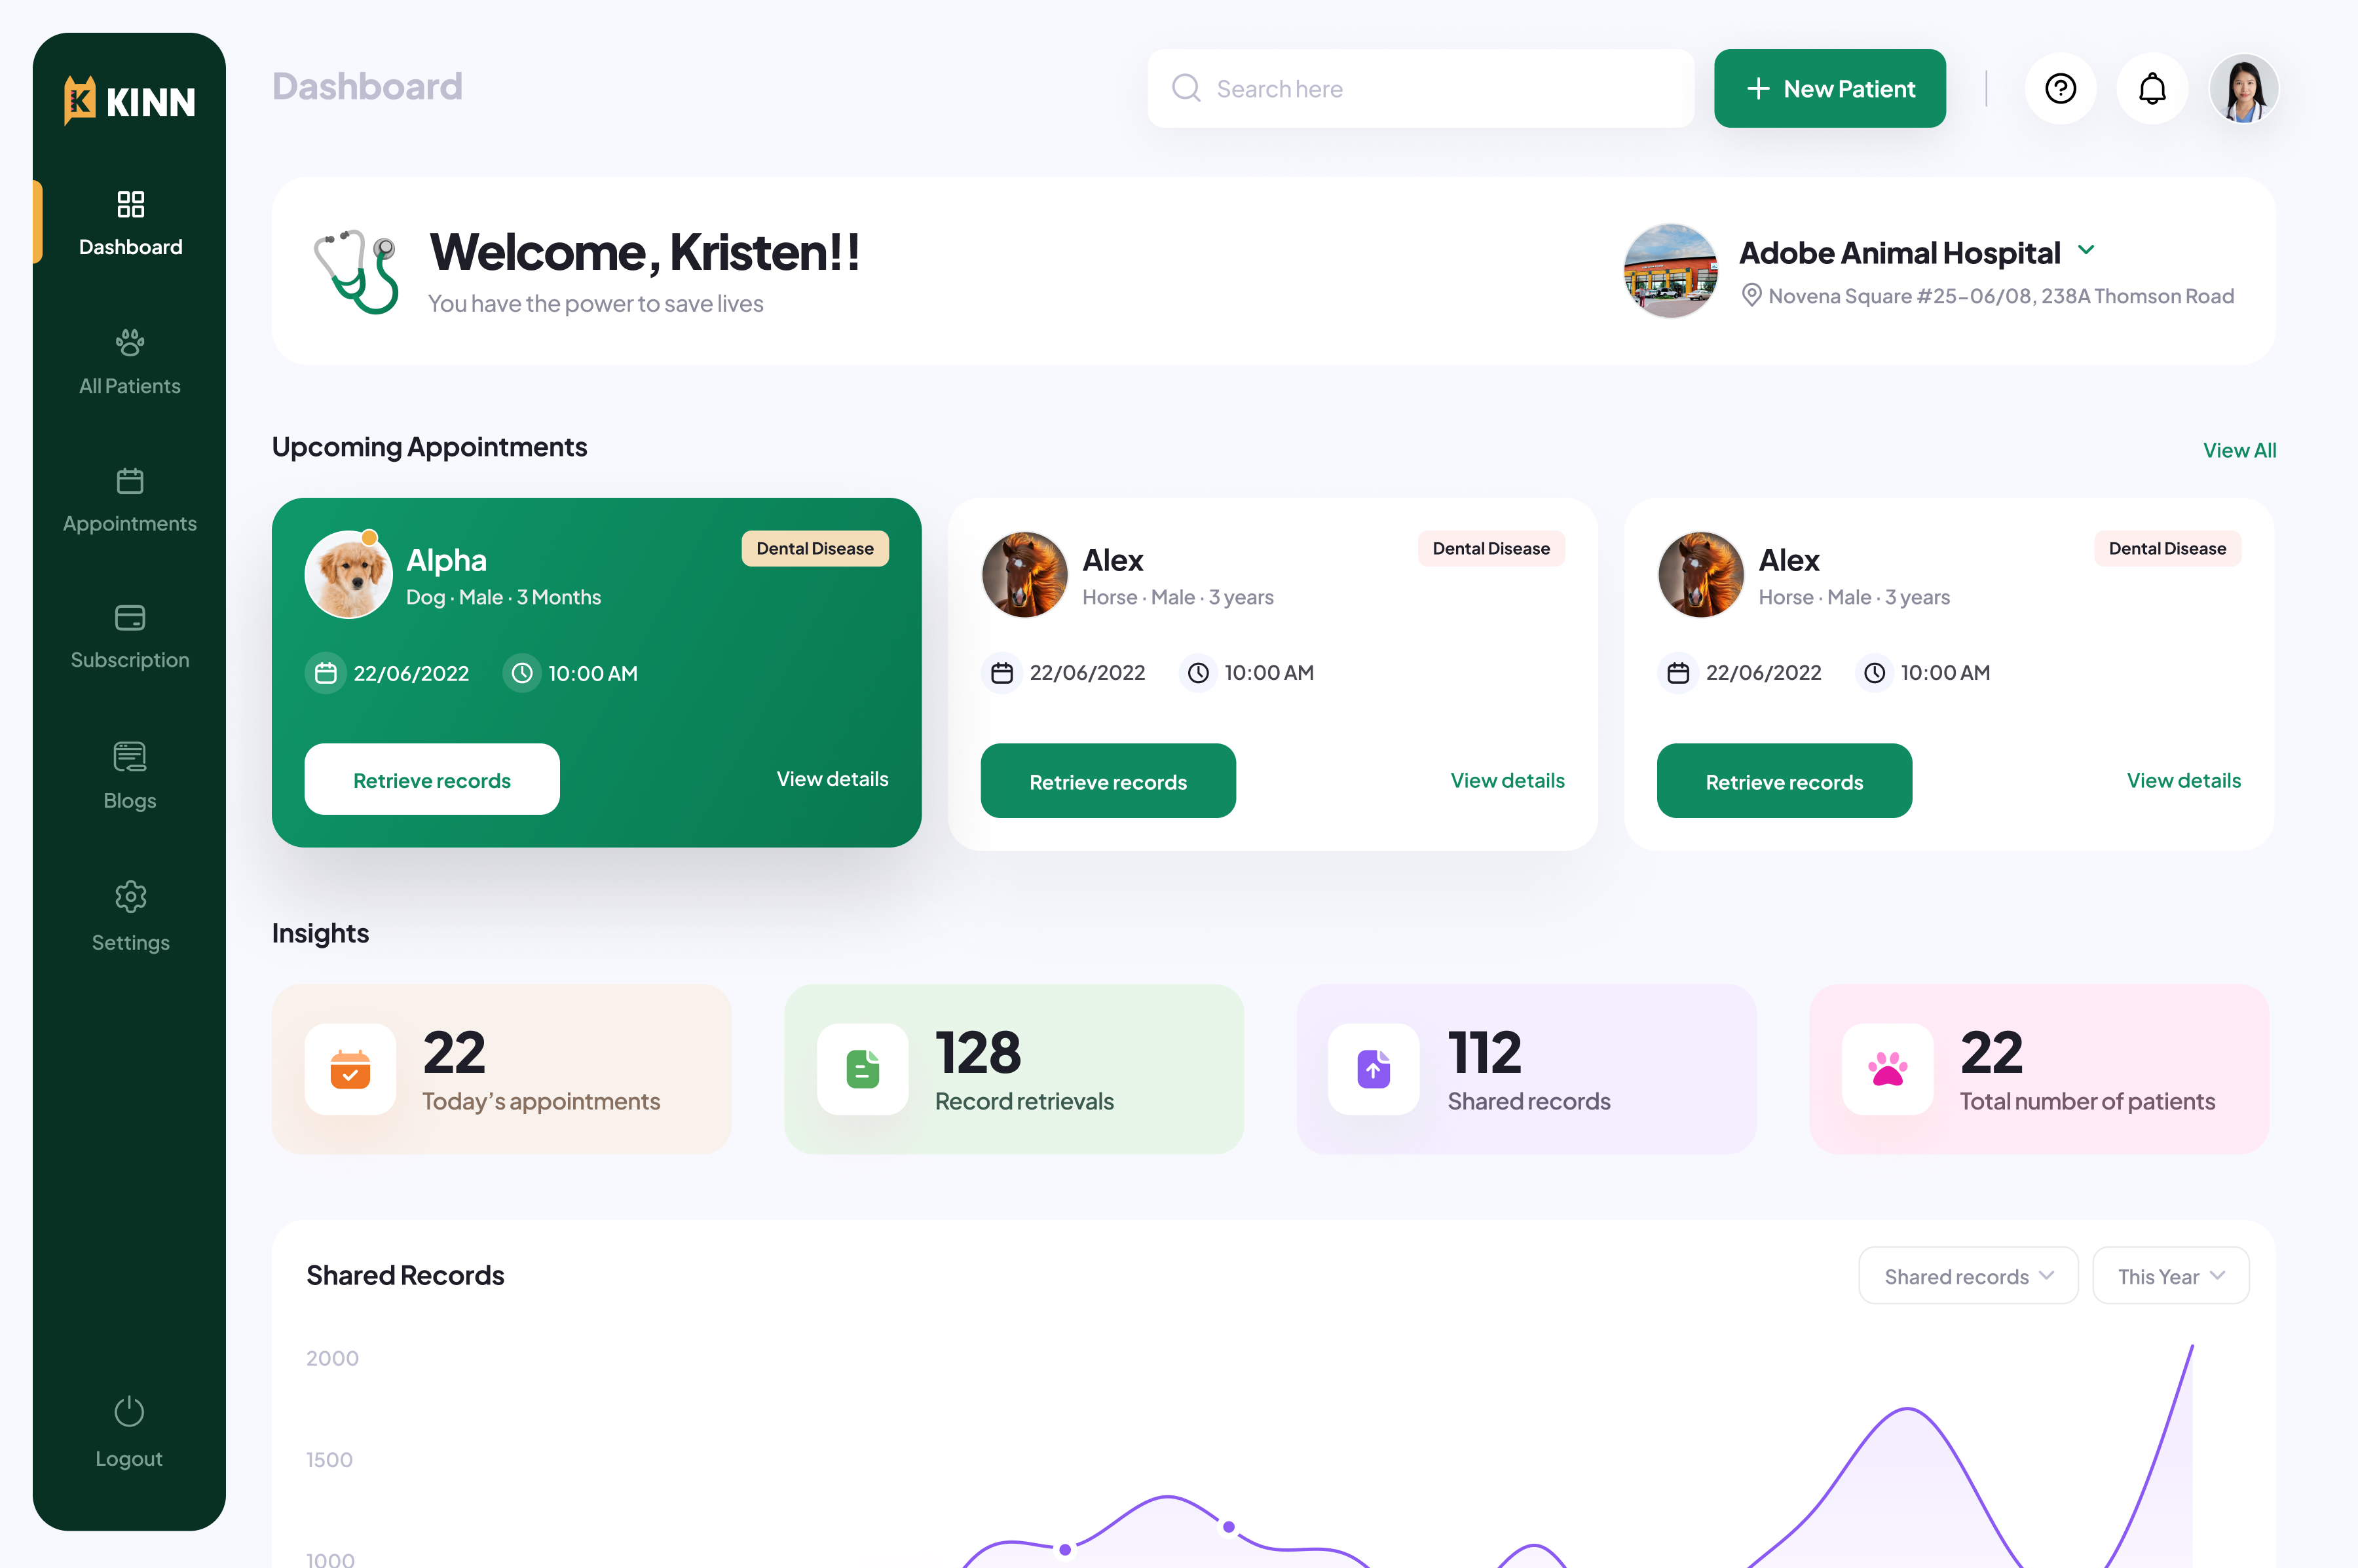The height and width of the screenshot is (1568, 2358).
Task: Click the Dashboard grid icon in sidebar
Action: click(130, 204)
